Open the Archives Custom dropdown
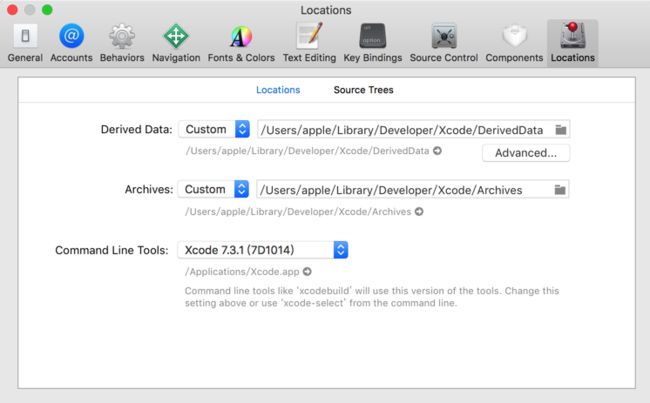This screenshot has width=650, height=403. click(x=213, y=189)
